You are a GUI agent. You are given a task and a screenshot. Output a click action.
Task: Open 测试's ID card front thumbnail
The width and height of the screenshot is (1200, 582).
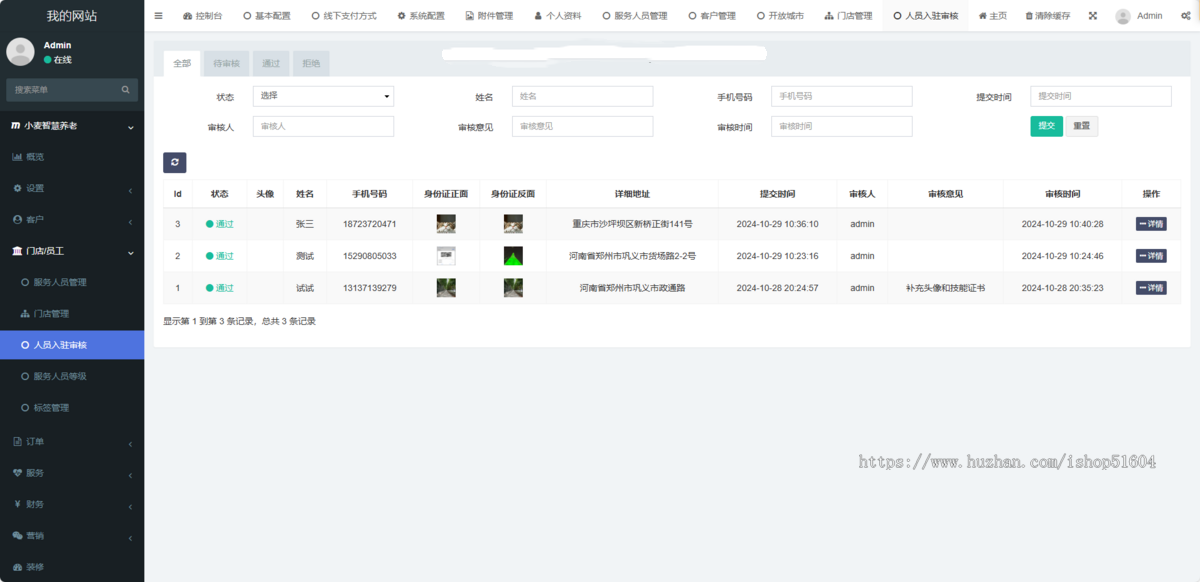pos(446,256)
